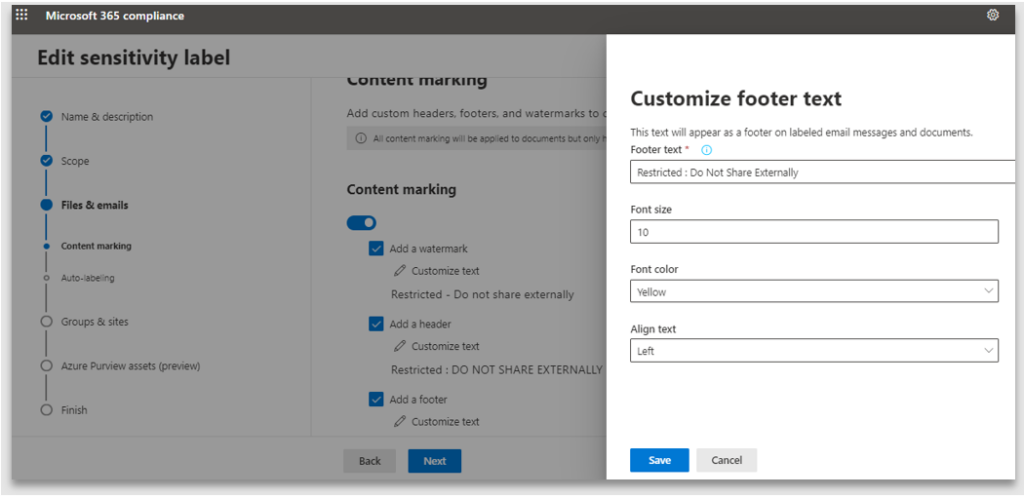The height and width of the screenshot is (498, 1024).
Task: Click the Footer text info icon
Action: 706,150
